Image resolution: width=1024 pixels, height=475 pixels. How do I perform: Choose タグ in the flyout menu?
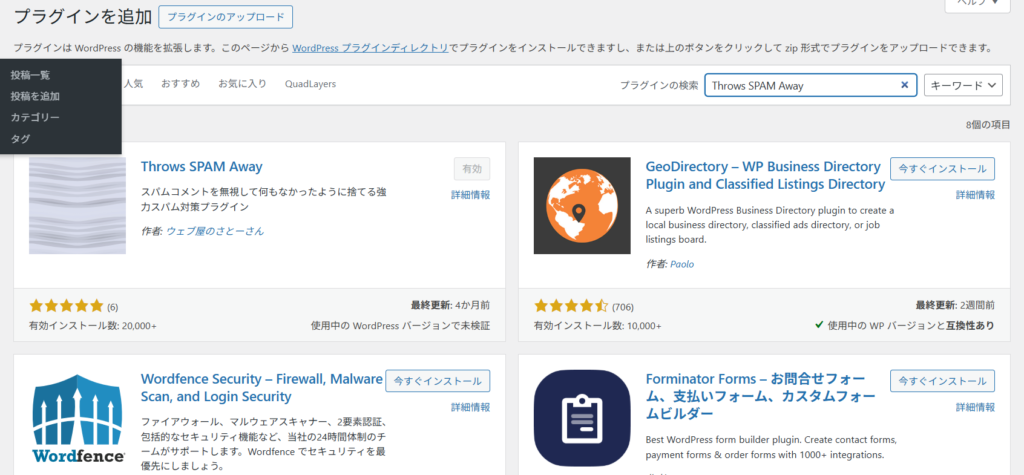(x=20, y=139)
